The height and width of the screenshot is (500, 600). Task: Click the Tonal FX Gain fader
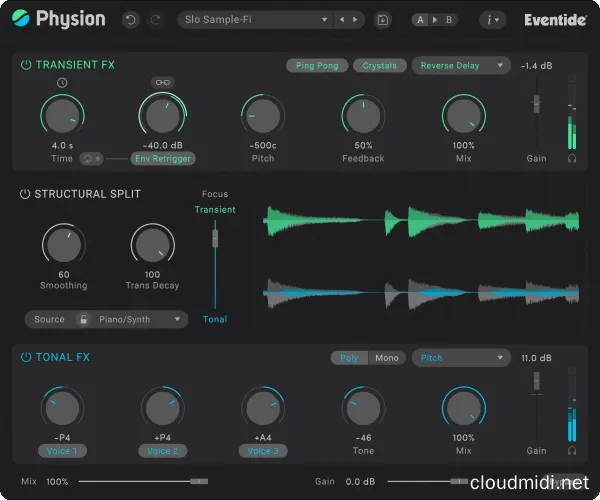click(x=536, y=381)
